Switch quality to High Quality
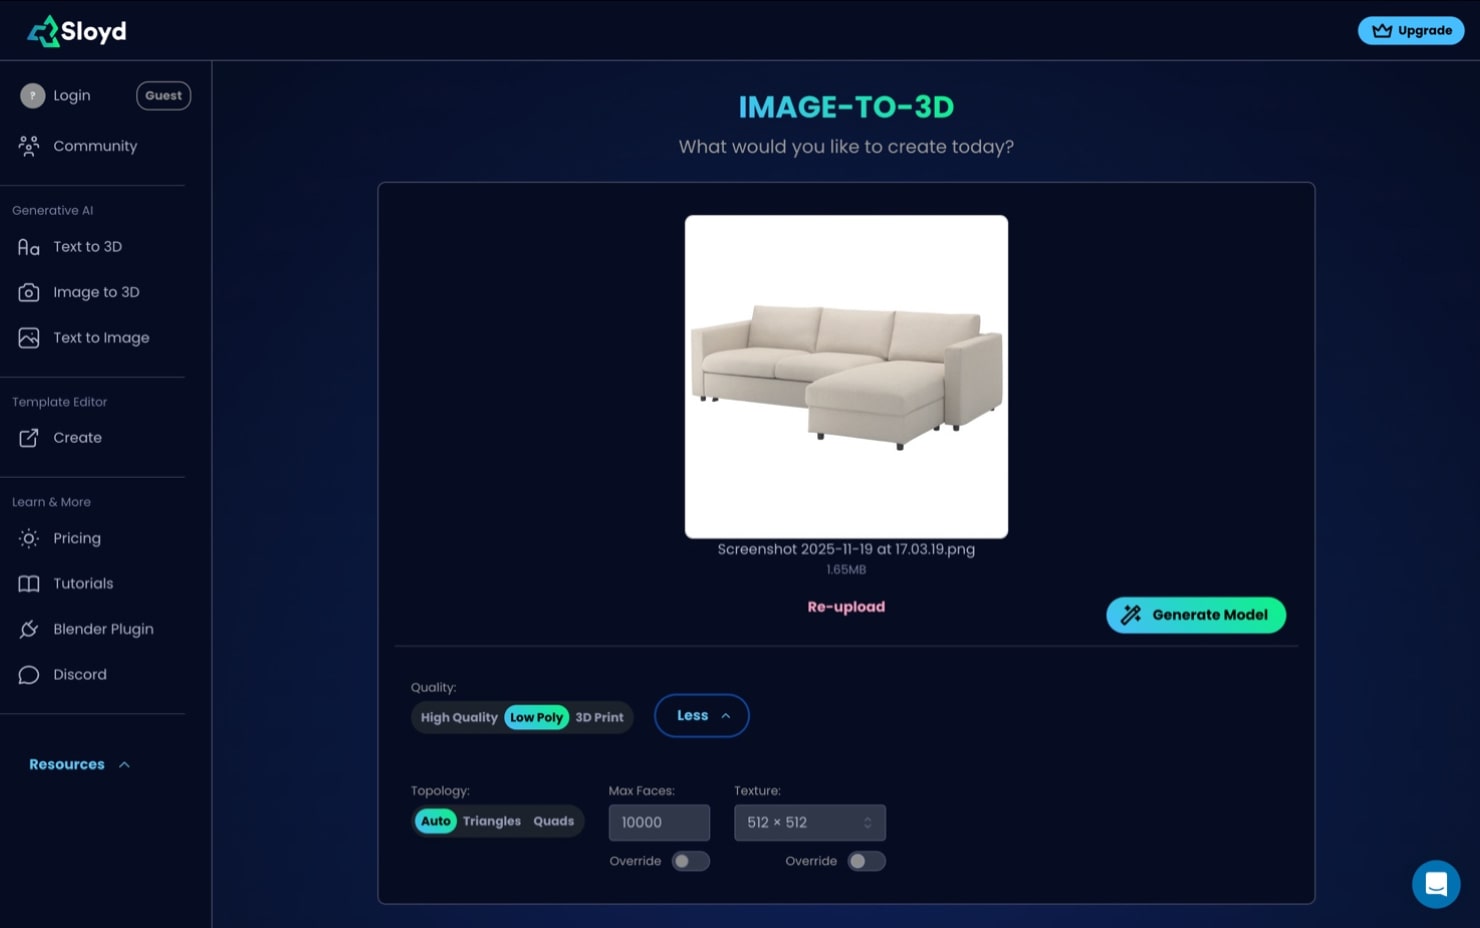1480x928 pixels. pyautogui.click(x=459, y=717)
